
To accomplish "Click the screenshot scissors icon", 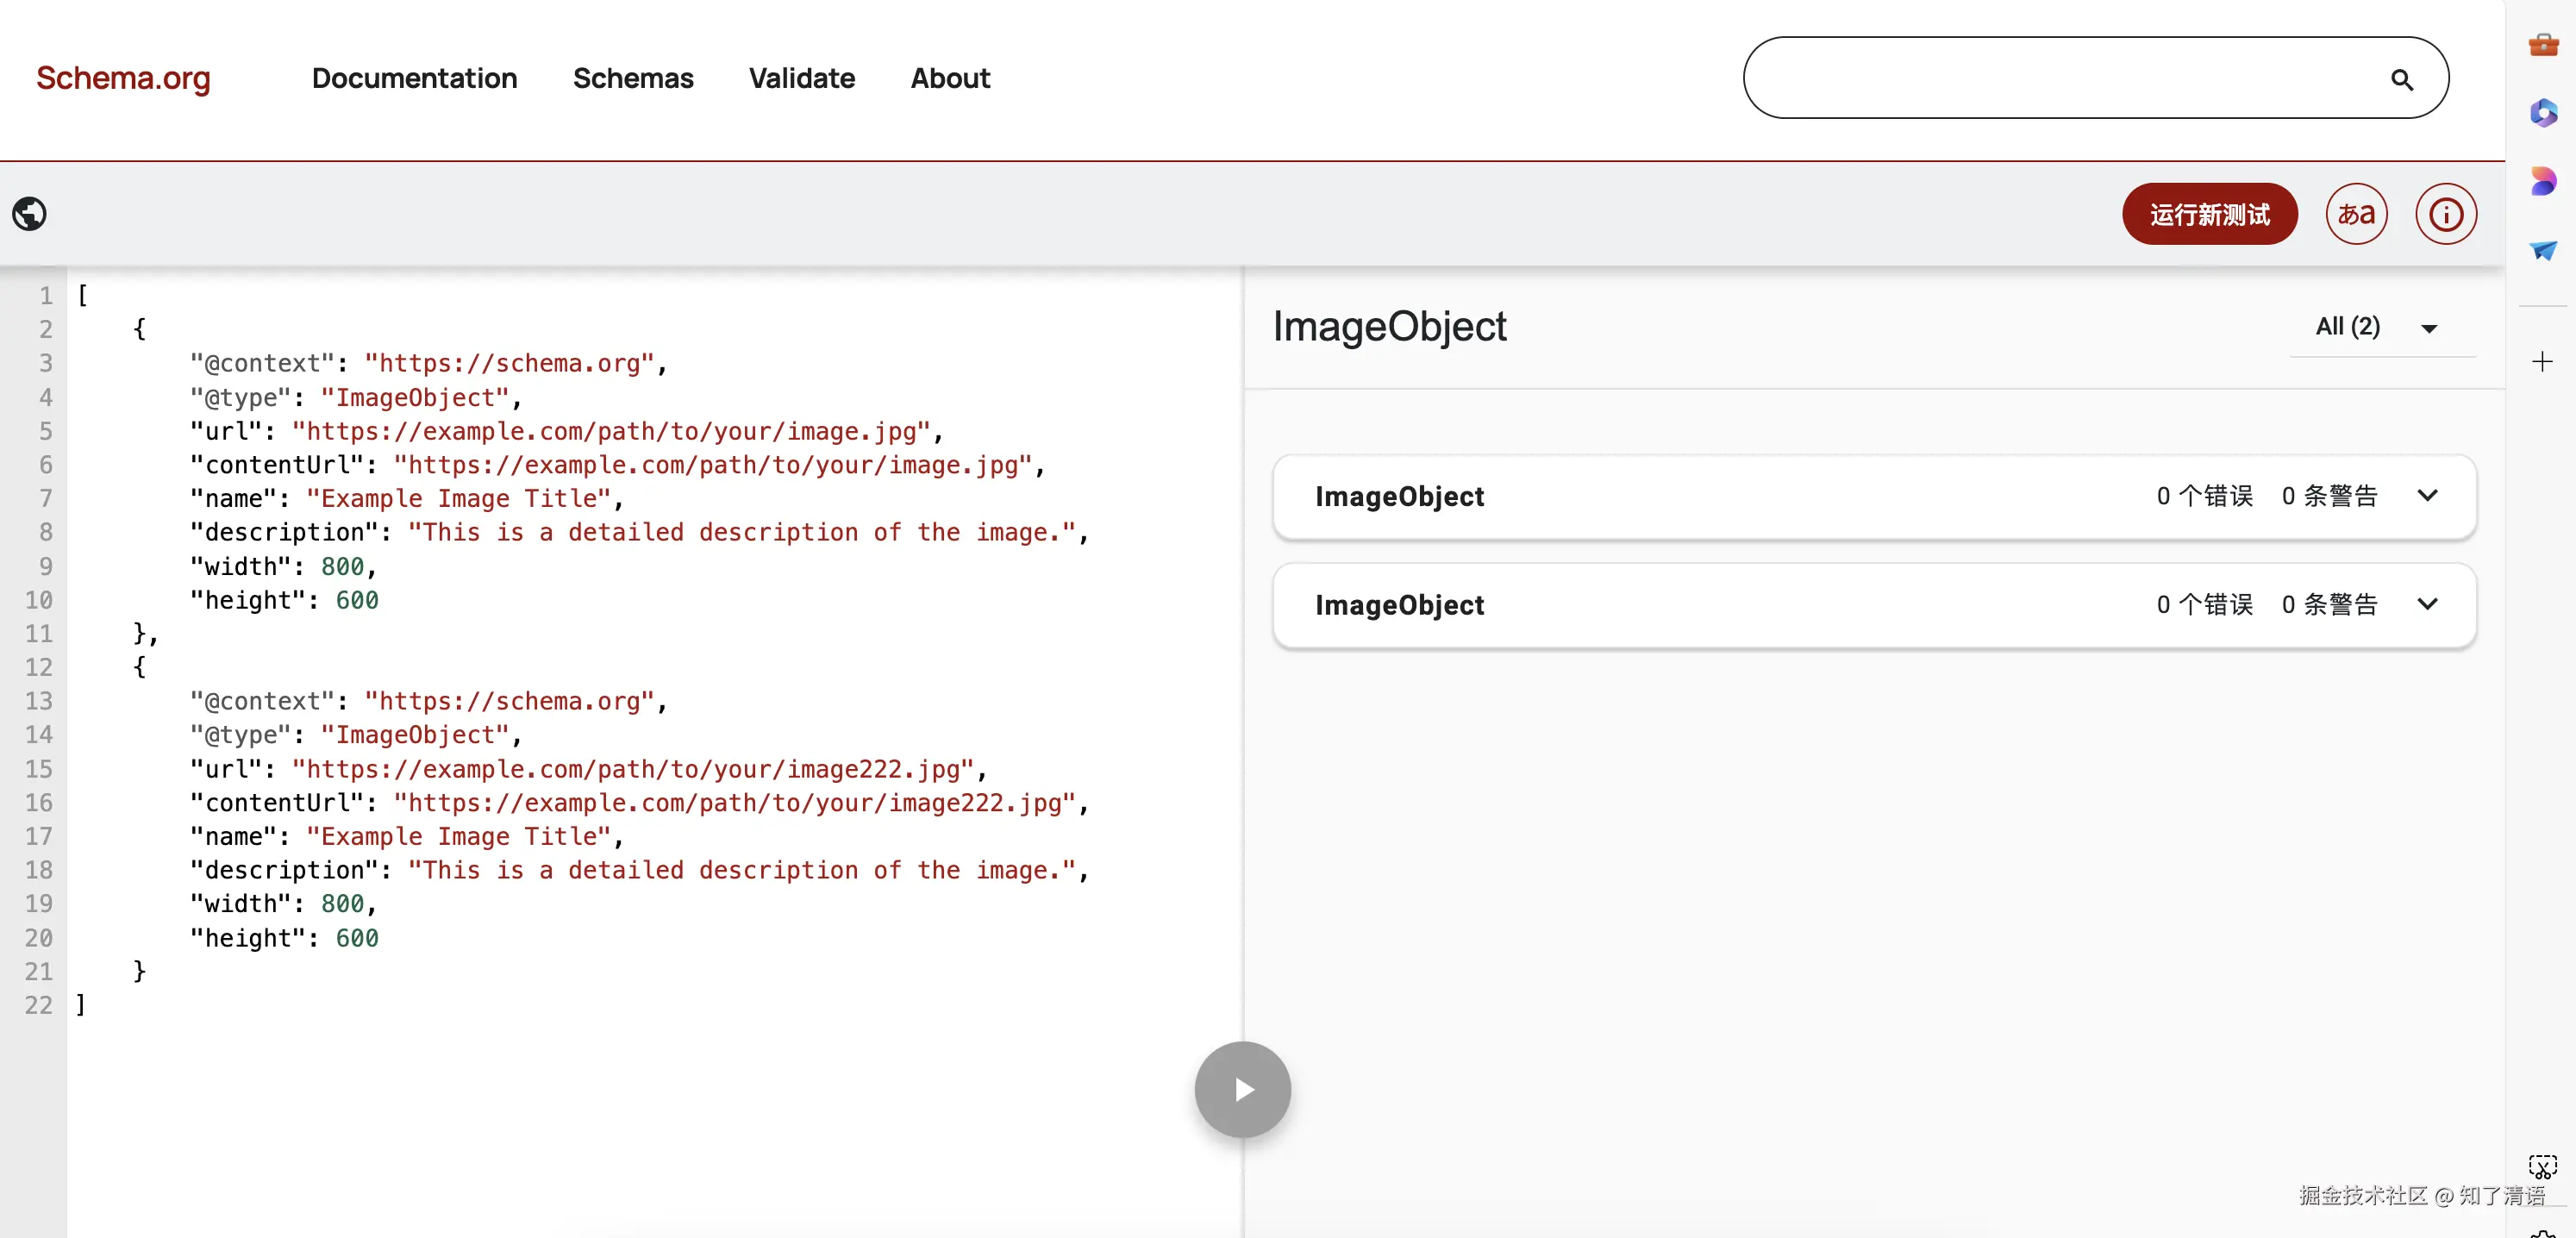I will tap(2542, 1166).
